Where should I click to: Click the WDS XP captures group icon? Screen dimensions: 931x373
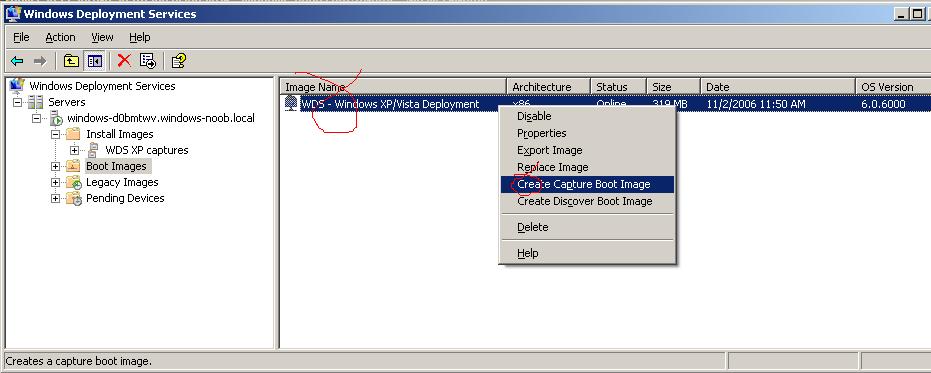pyautogui.click(x=93, y=150)
